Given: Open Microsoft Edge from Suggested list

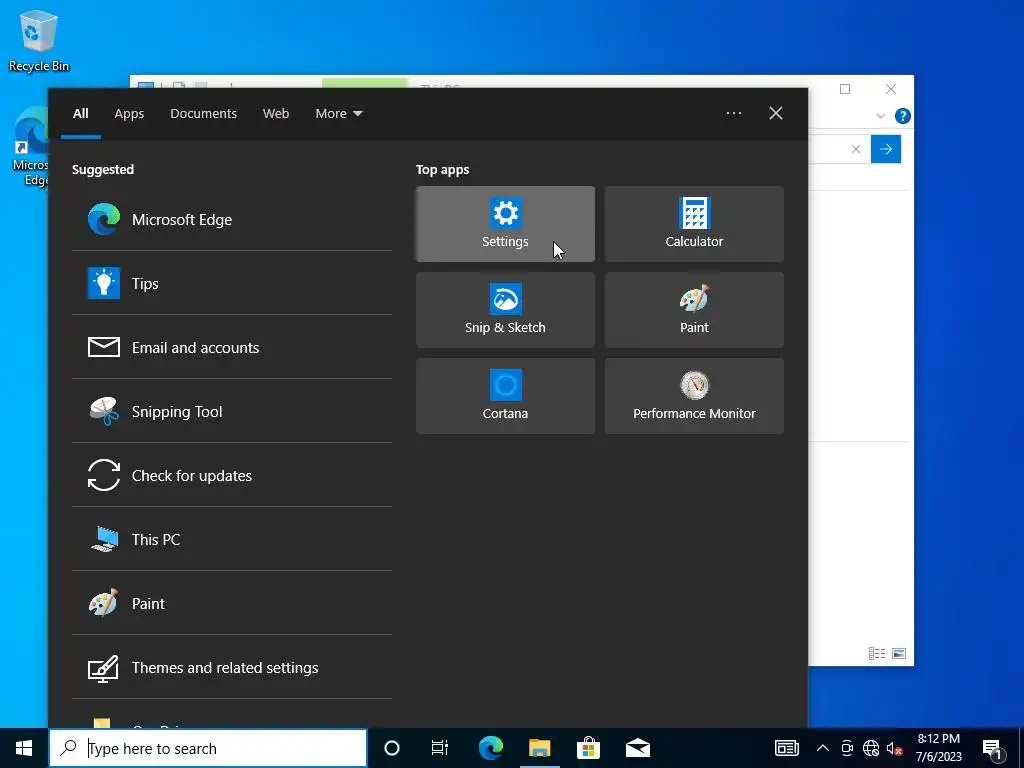Looking at the screenshot, I should coord(231,219).
